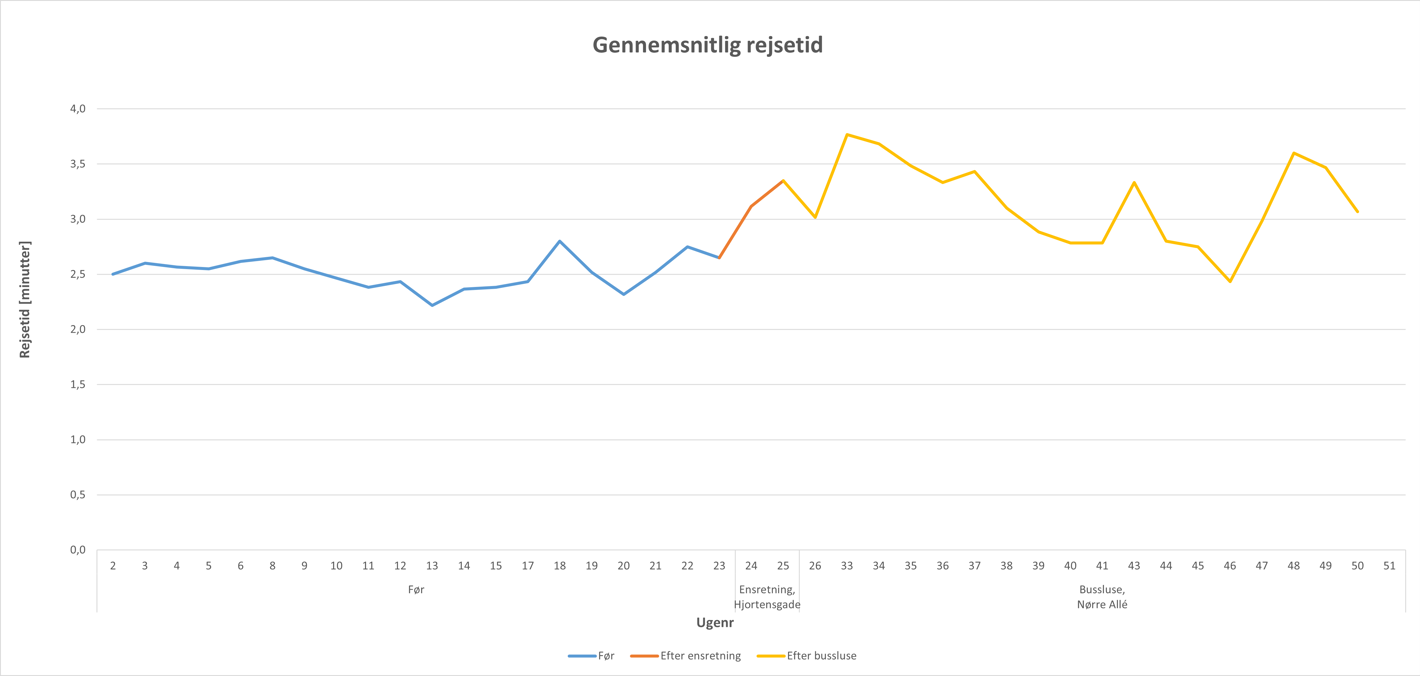Click the orange Efter ensretning legend swatch
This screenshot has width=1420, height=676.
(x=644, y=656)
